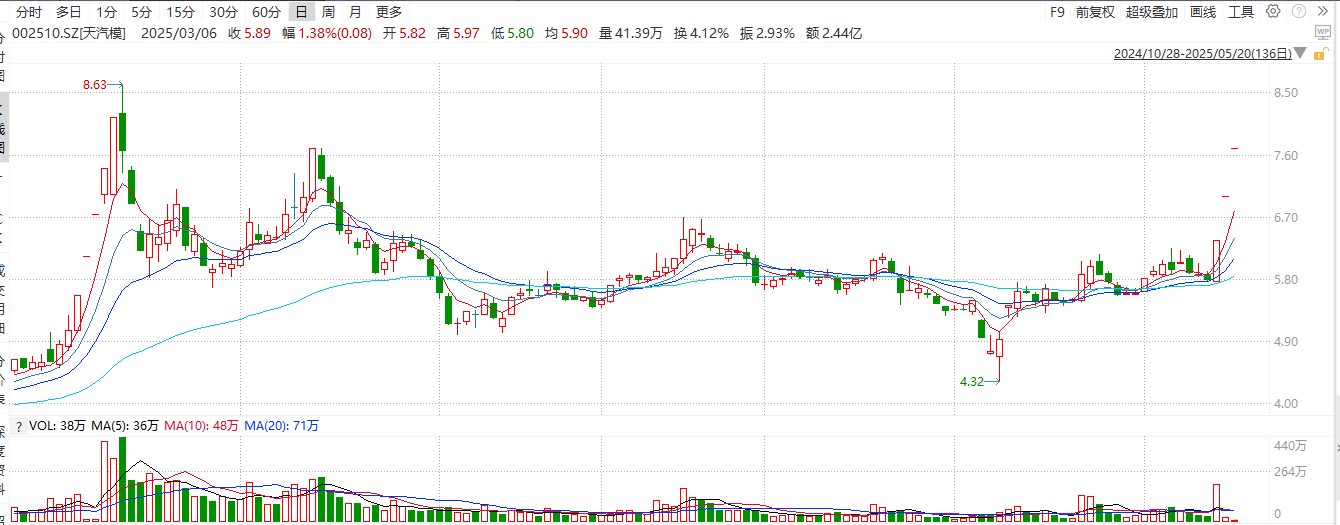Click the help question mark icon in top toolbar
Viewport: 1340px width, 525px height.
coord(1298,12)
